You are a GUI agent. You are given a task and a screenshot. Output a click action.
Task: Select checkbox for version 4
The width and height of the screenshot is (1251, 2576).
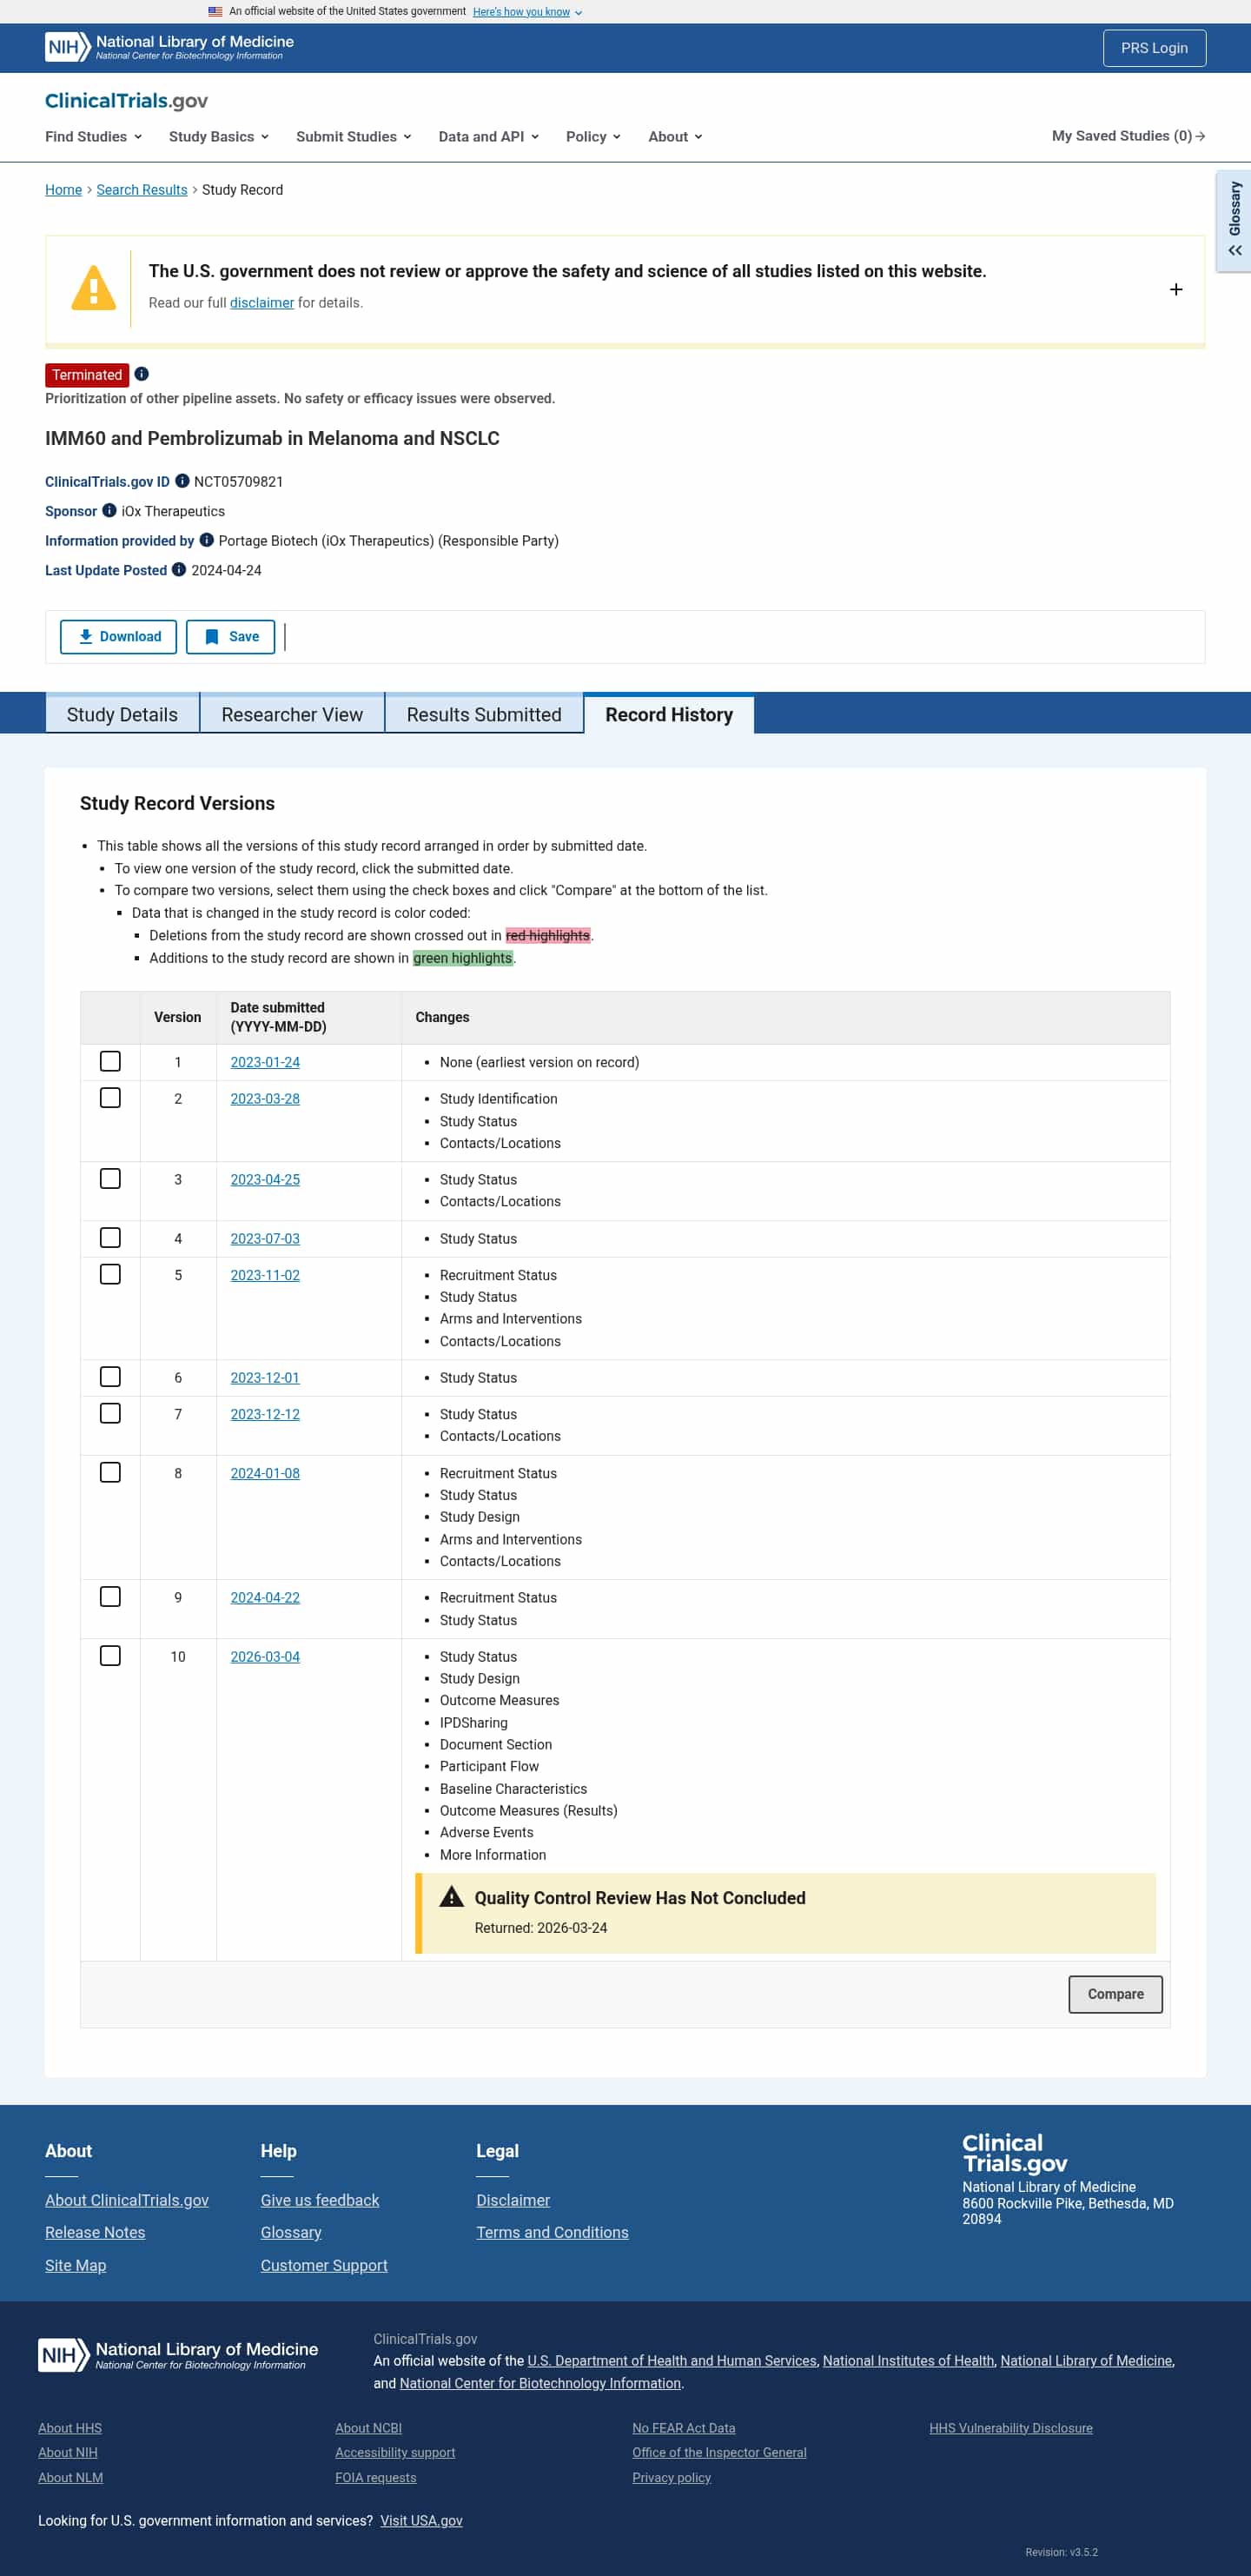tap(110, 1237)
